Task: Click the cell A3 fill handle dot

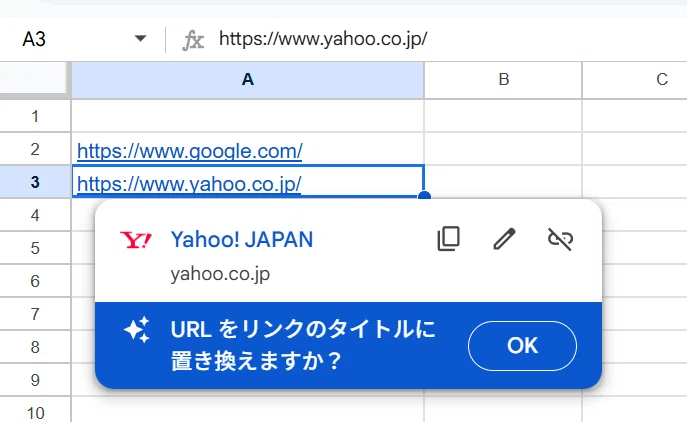Action: tap(424, 196)
